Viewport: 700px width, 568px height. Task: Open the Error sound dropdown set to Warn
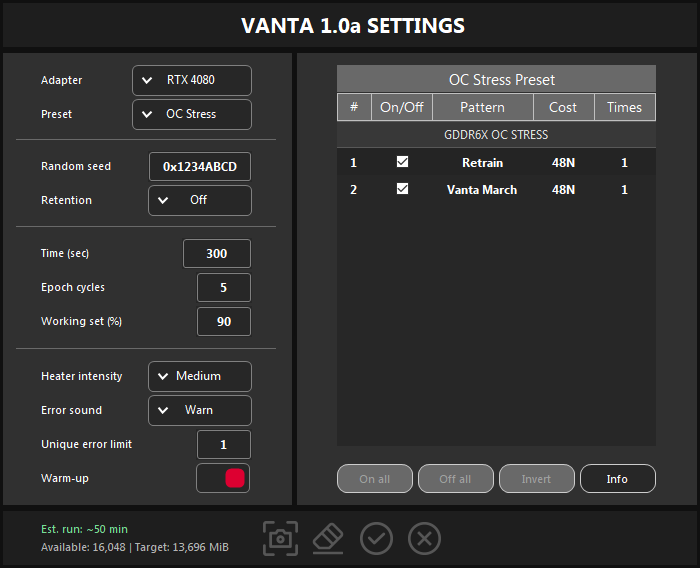(x=200, y=410)
